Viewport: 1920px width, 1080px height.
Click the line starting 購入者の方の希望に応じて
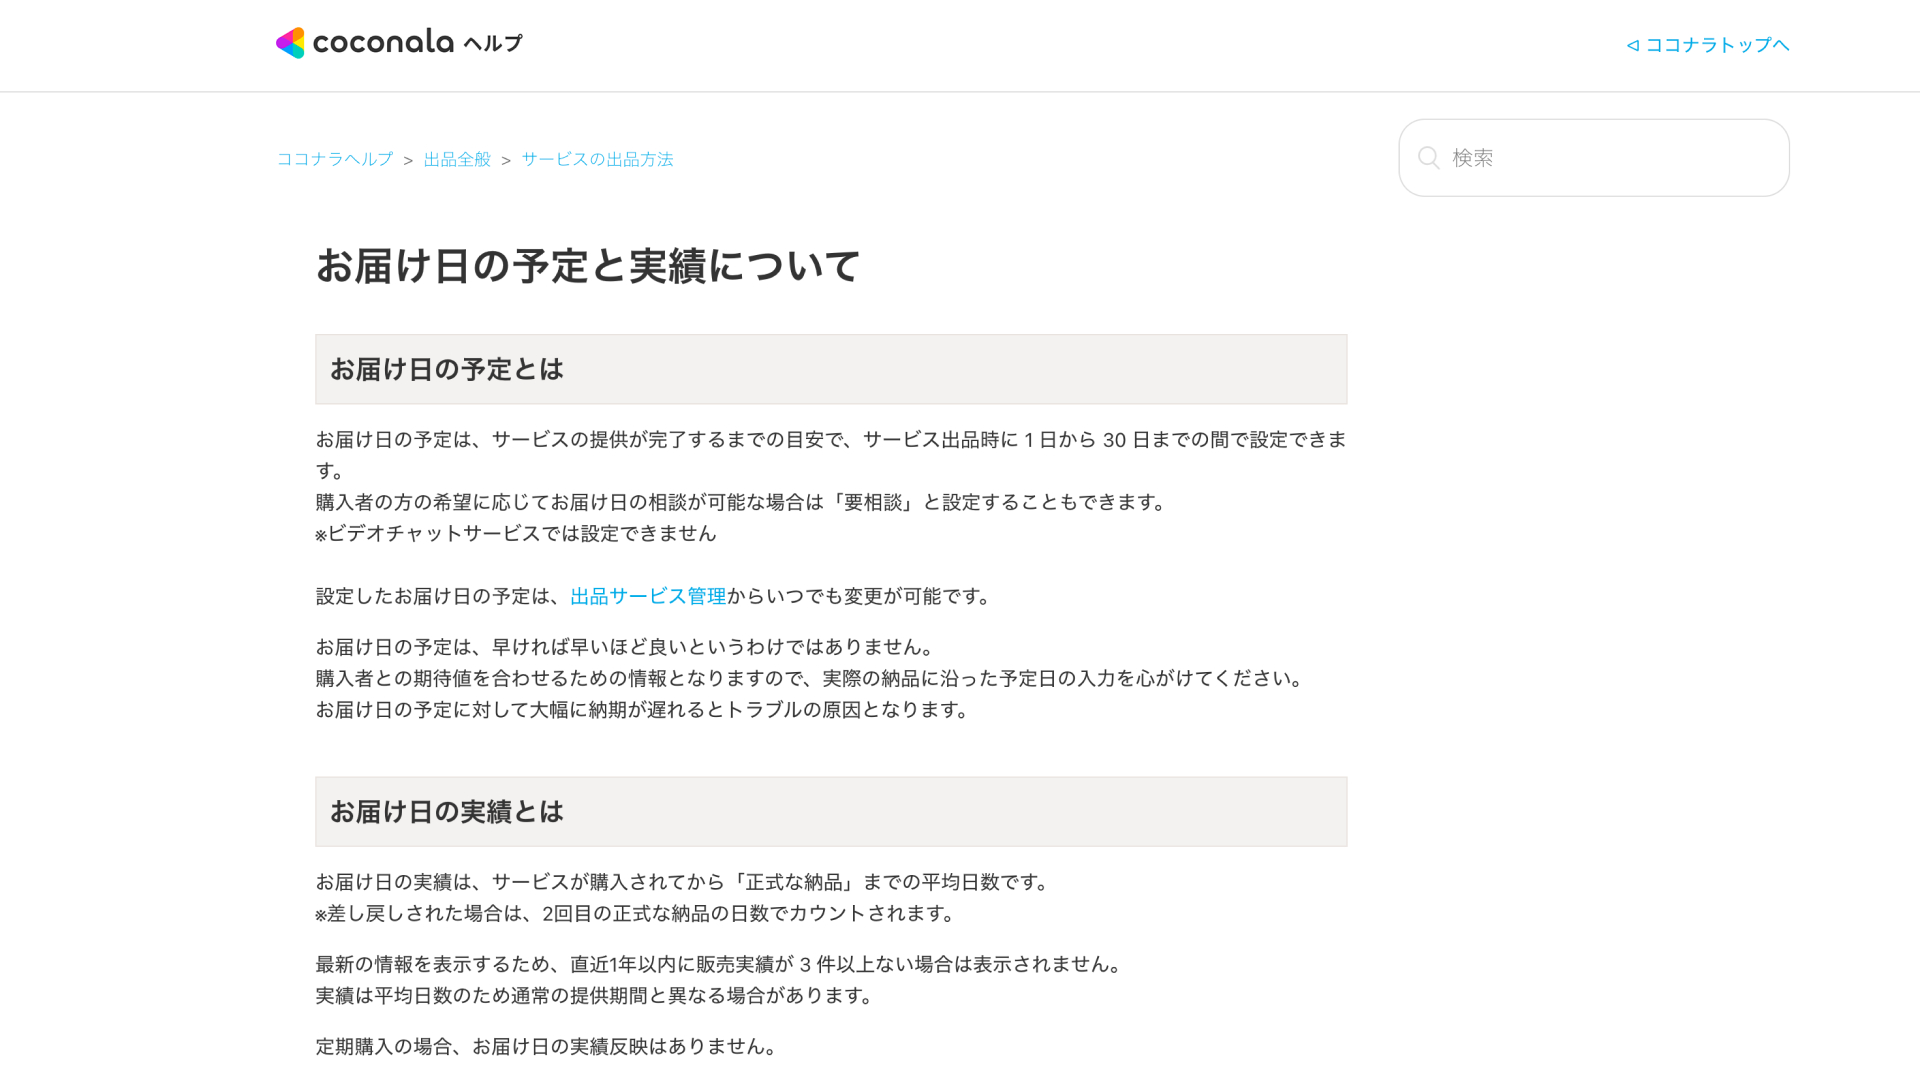coord(741,503)
